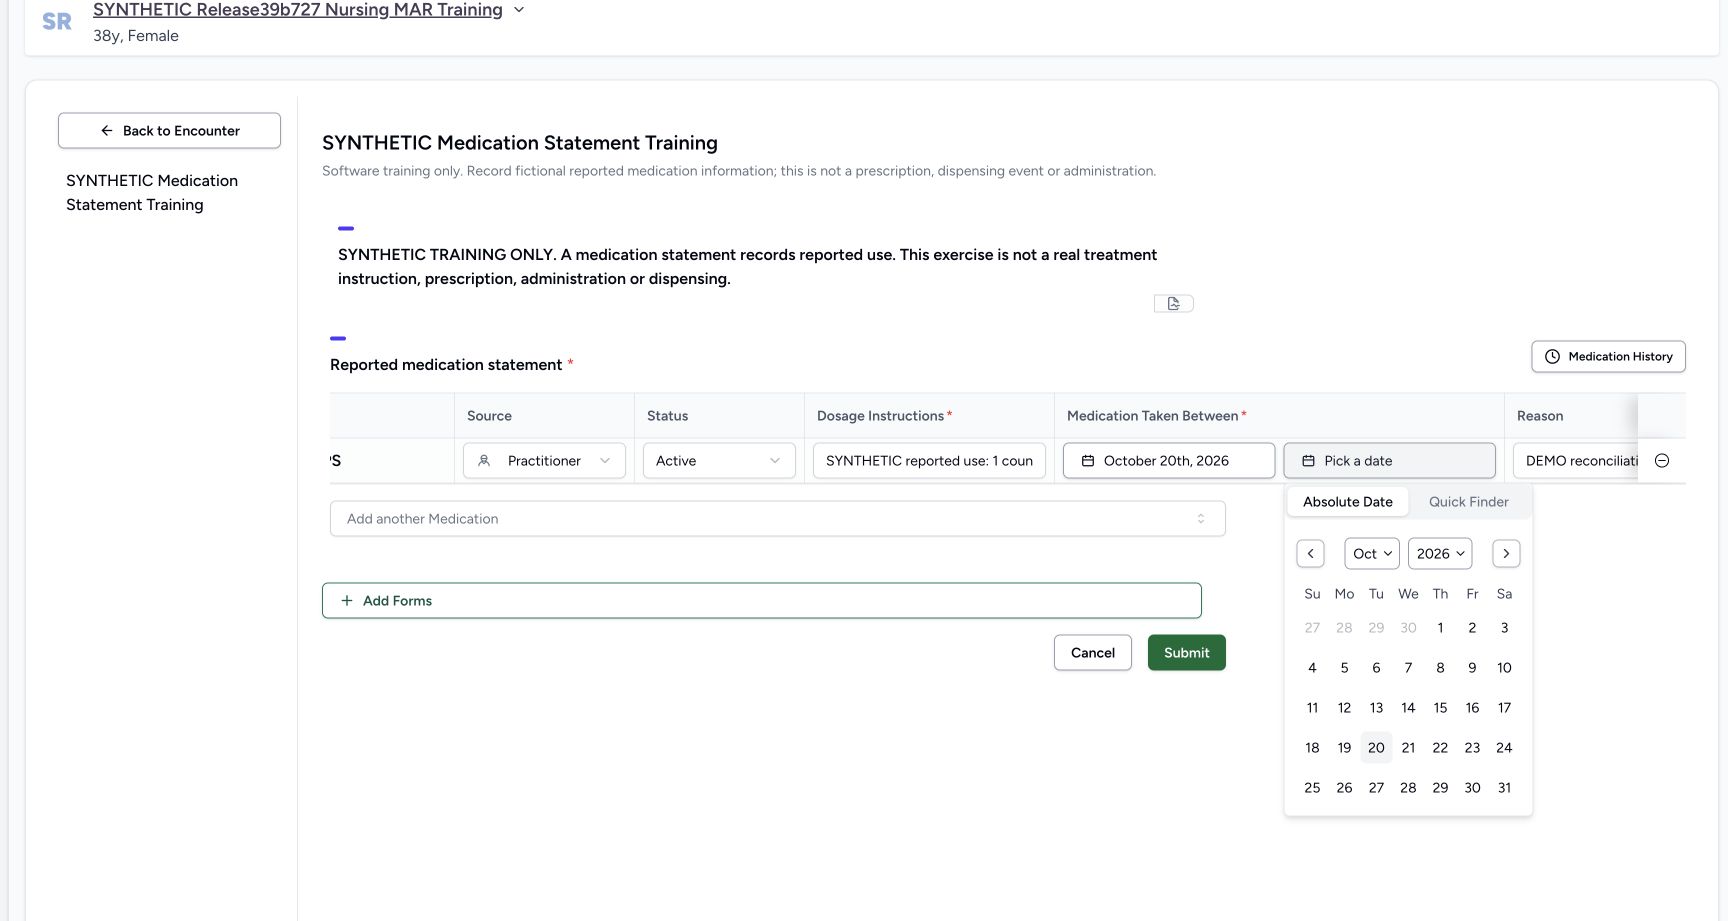
Task: Click the SR patient avatar
Action: pyautogui.click(x=57, y=22)
